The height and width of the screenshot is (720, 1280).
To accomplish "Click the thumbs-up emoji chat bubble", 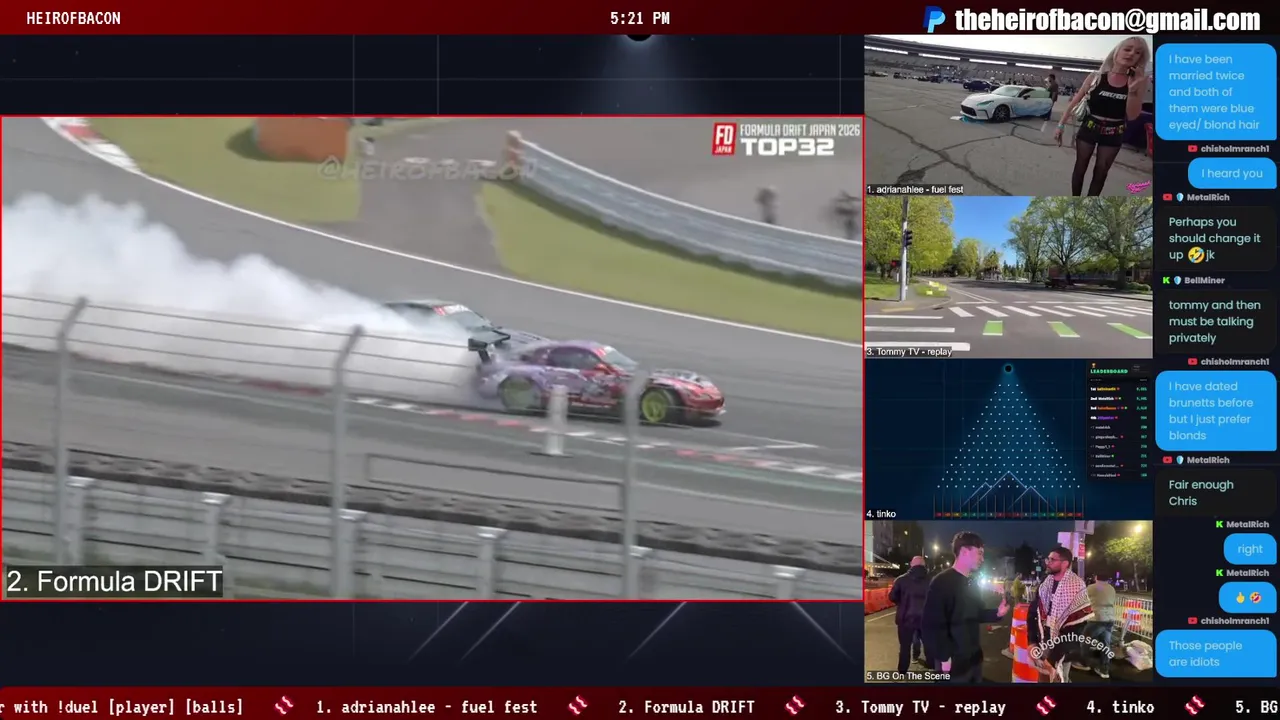I will point(1248,598).
